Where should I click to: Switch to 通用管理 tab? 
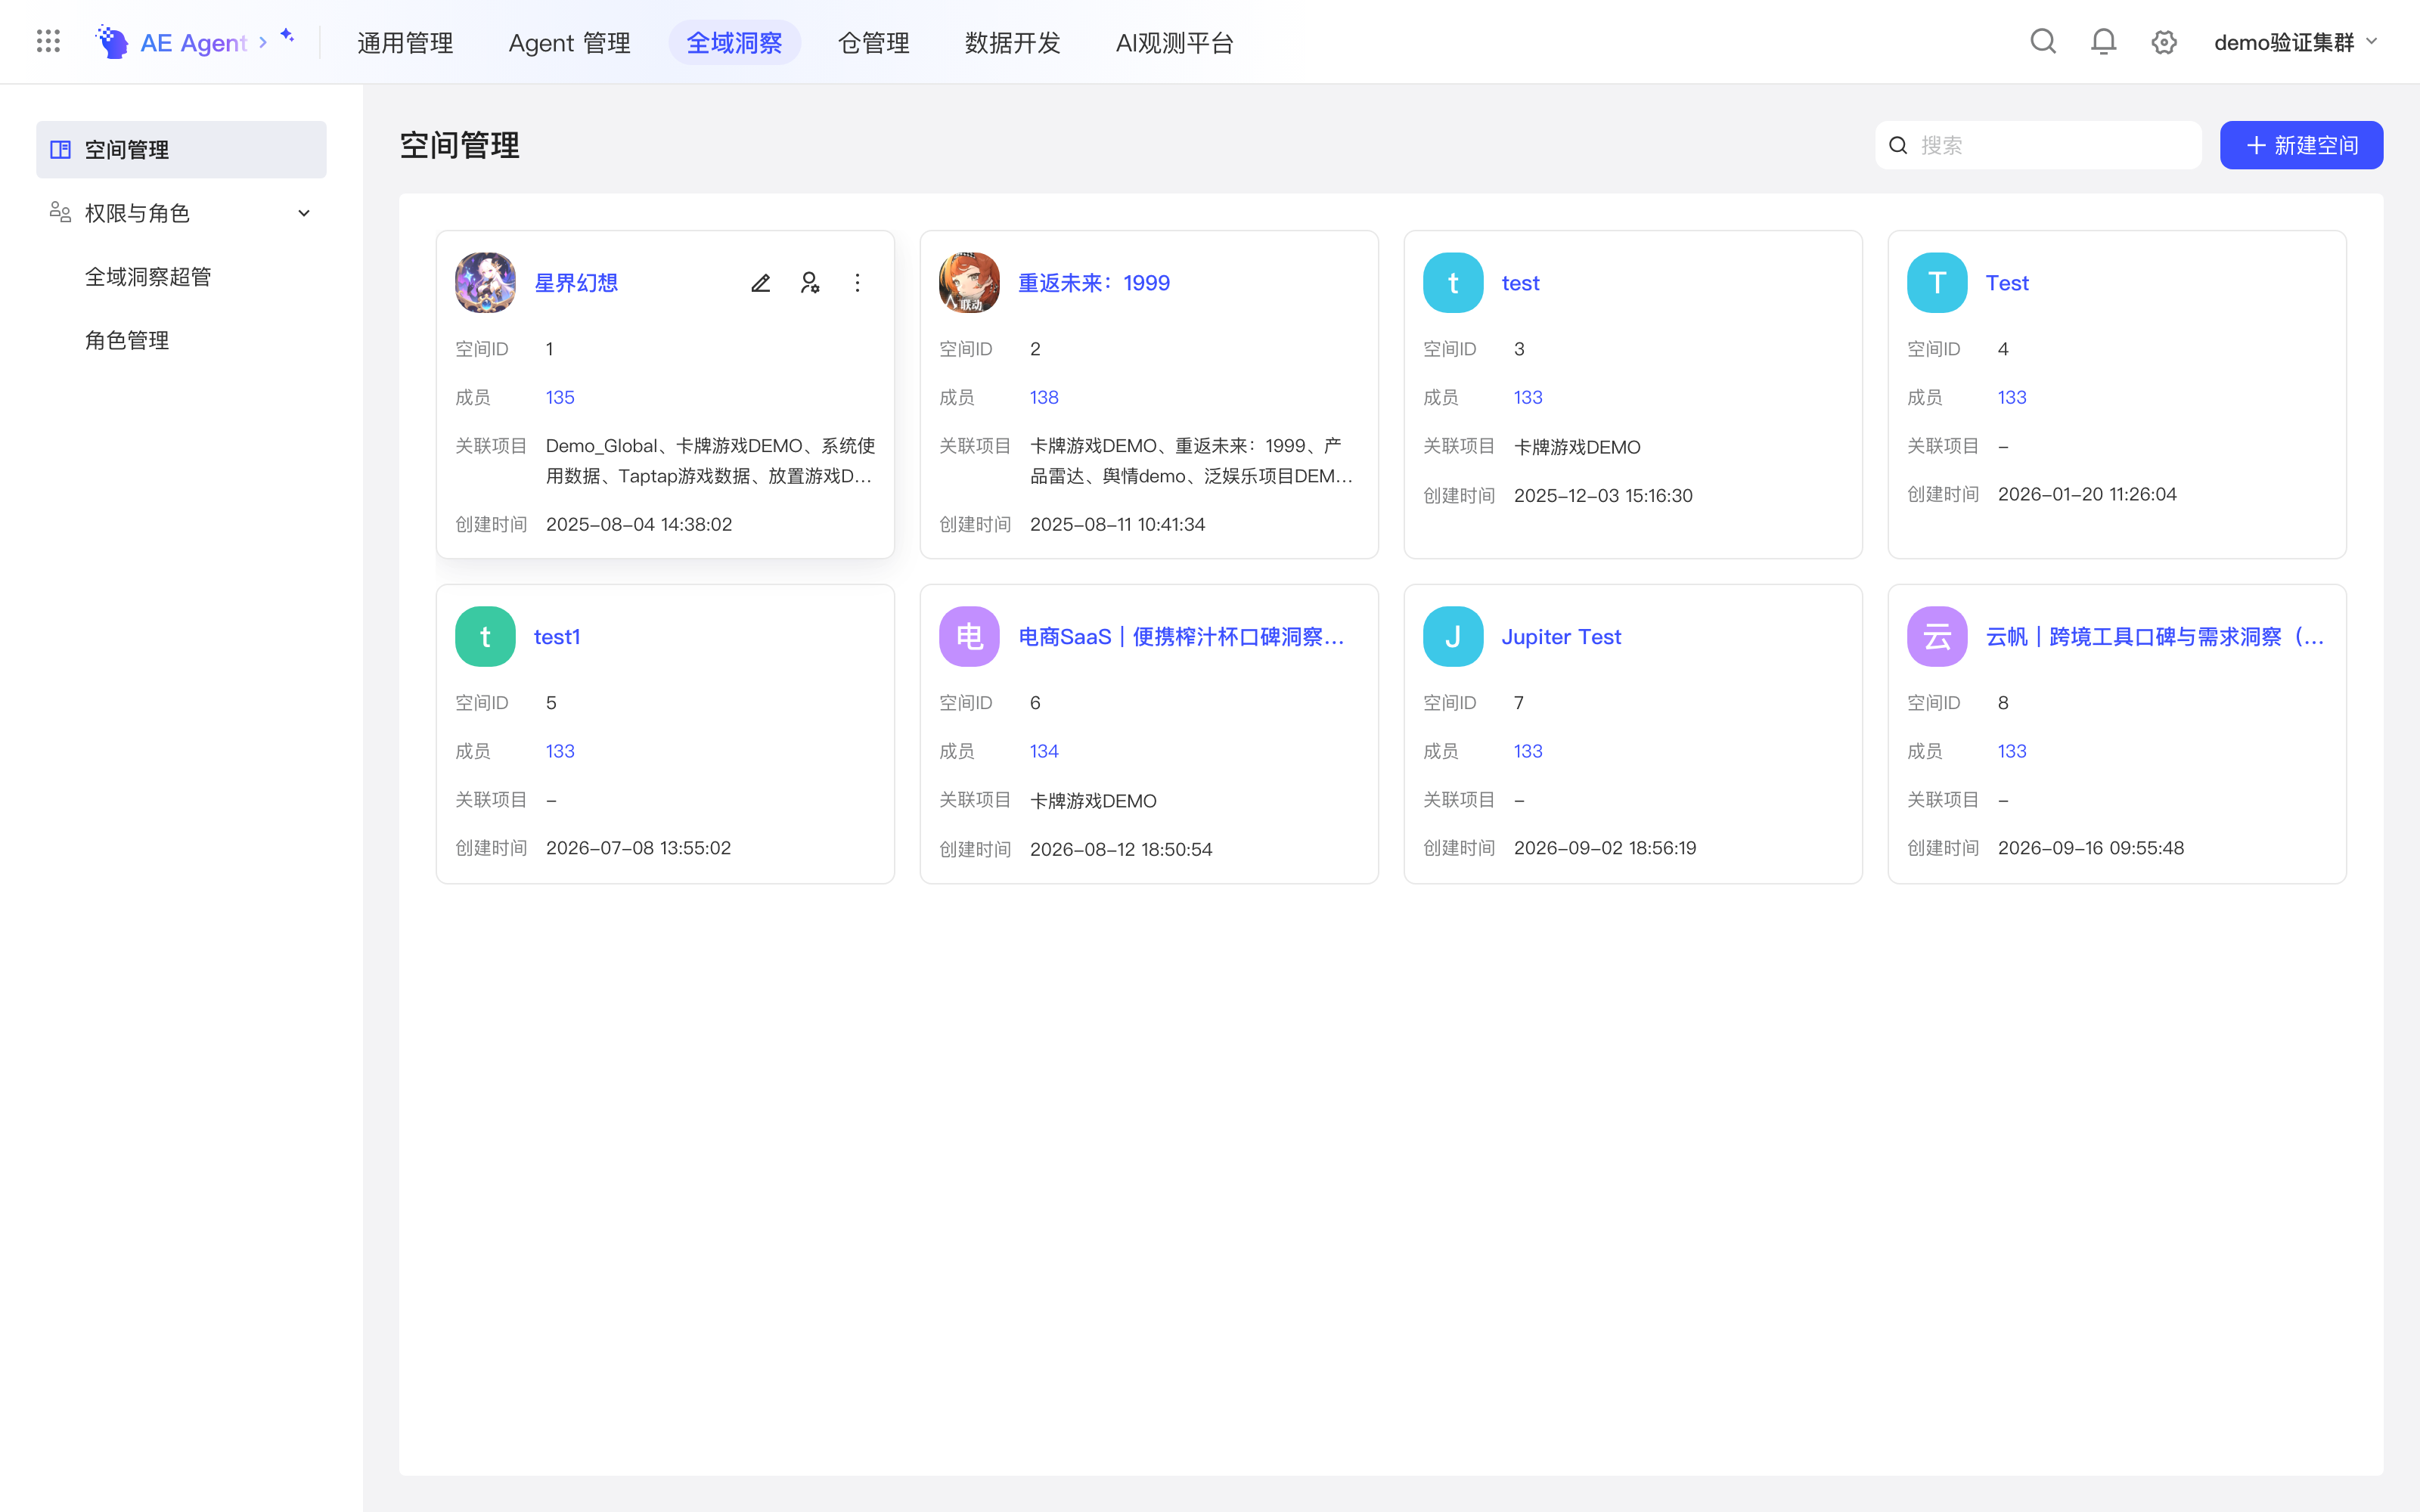405,42
